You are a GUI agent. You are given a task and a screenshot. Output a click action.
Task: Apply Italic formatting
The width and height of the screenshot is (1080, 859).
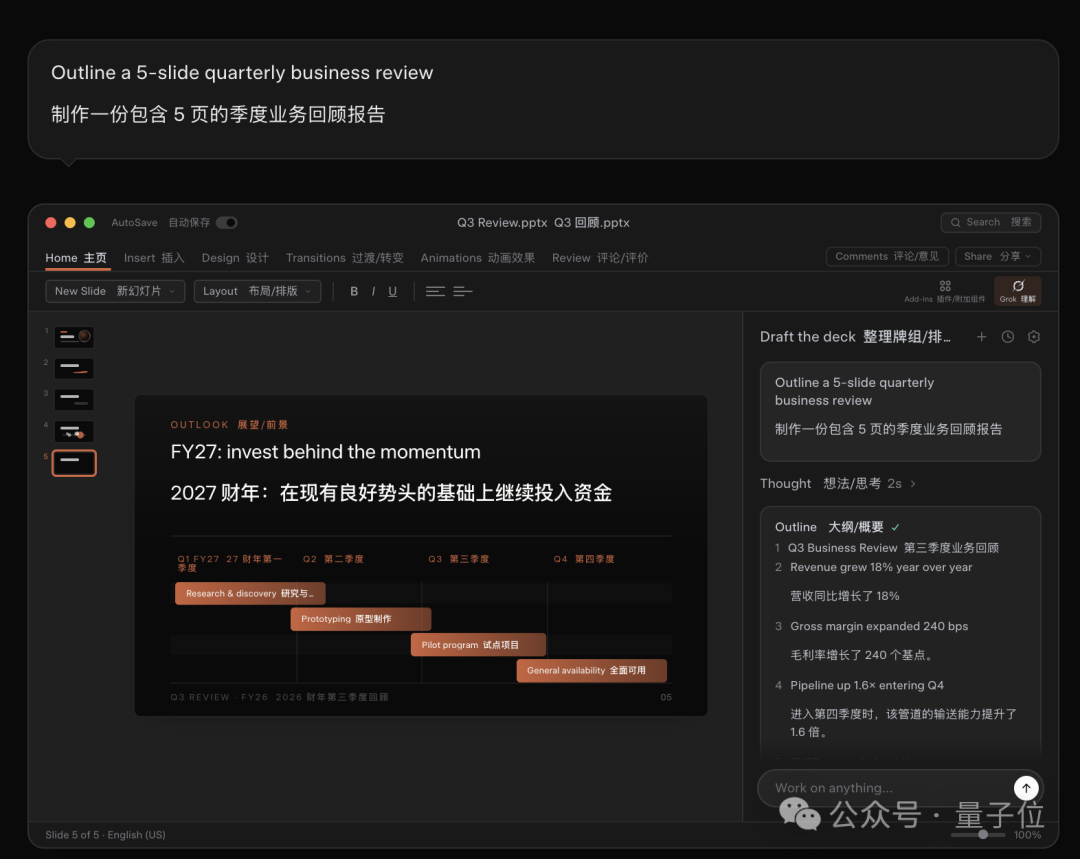[x=373, y=291]
